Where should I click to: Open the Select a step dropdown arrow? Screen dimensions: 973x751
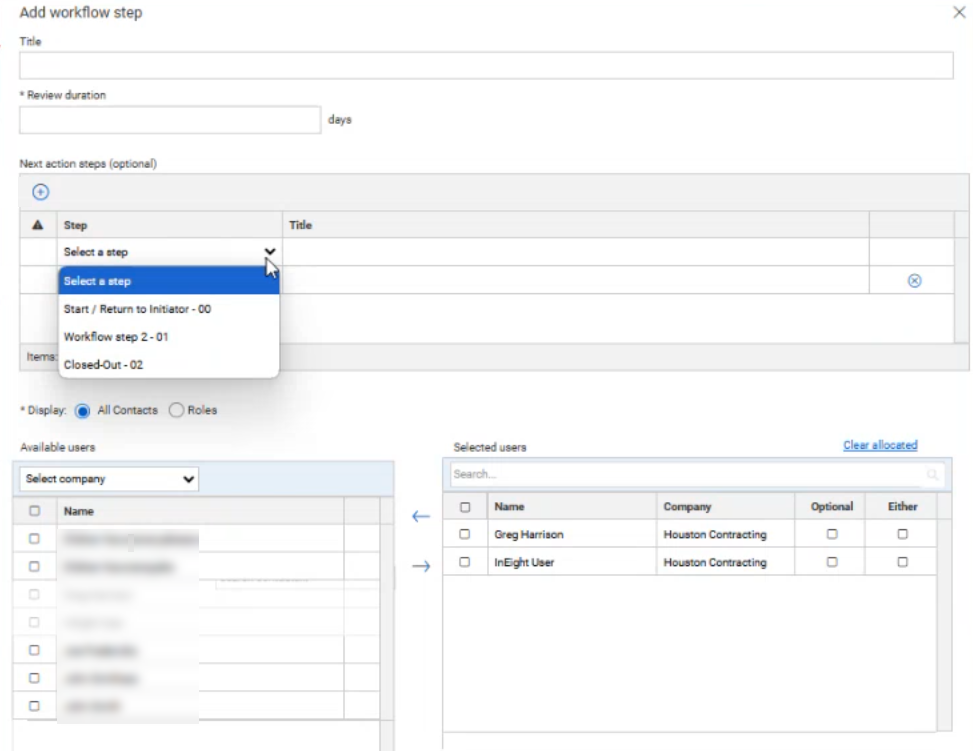click(269, 251)
